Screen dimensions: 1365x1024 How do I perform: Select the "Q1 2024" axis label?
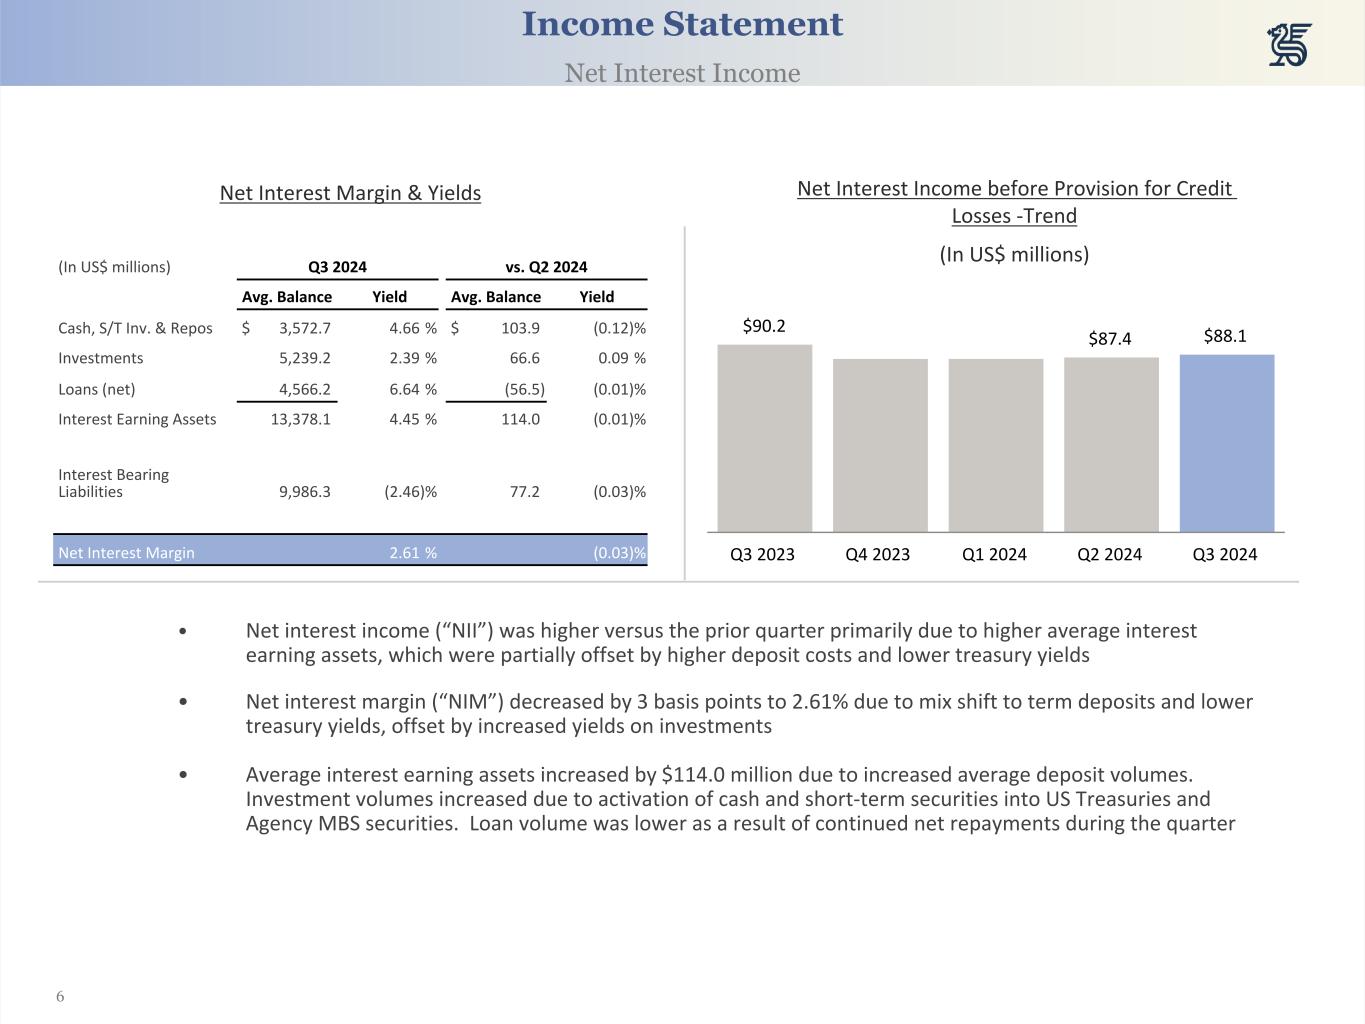[x=994, y=554]
